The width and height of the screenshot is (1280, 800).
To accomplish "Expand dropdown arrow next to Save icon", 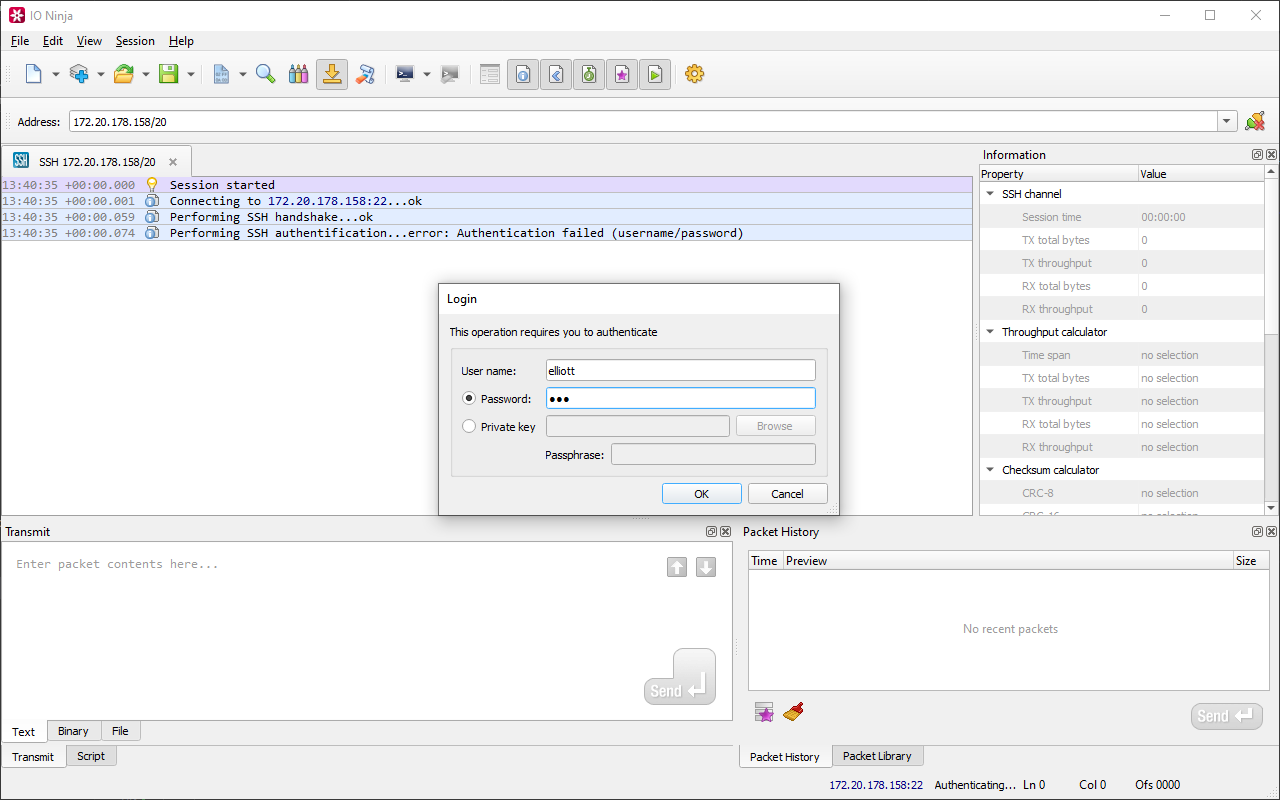I will tap(191, 74).
